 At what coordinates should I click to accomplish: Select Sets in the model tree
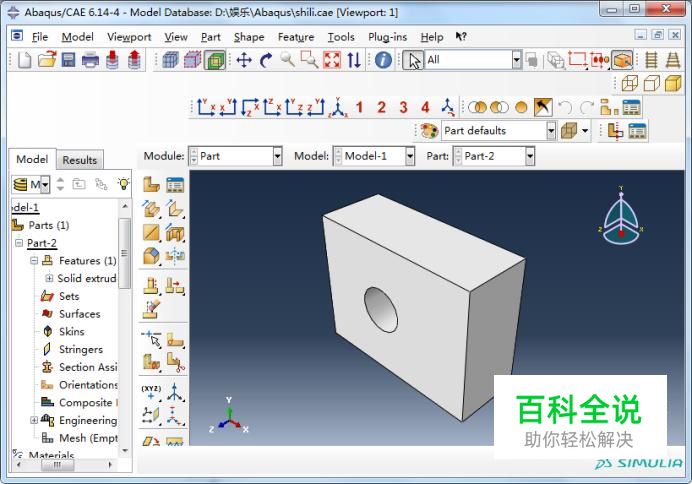(x=69, y=296)
